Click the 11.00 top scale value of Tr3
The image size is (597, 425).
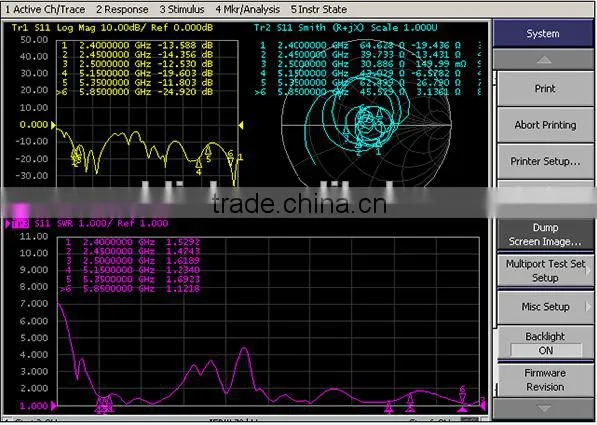[35, 236]
